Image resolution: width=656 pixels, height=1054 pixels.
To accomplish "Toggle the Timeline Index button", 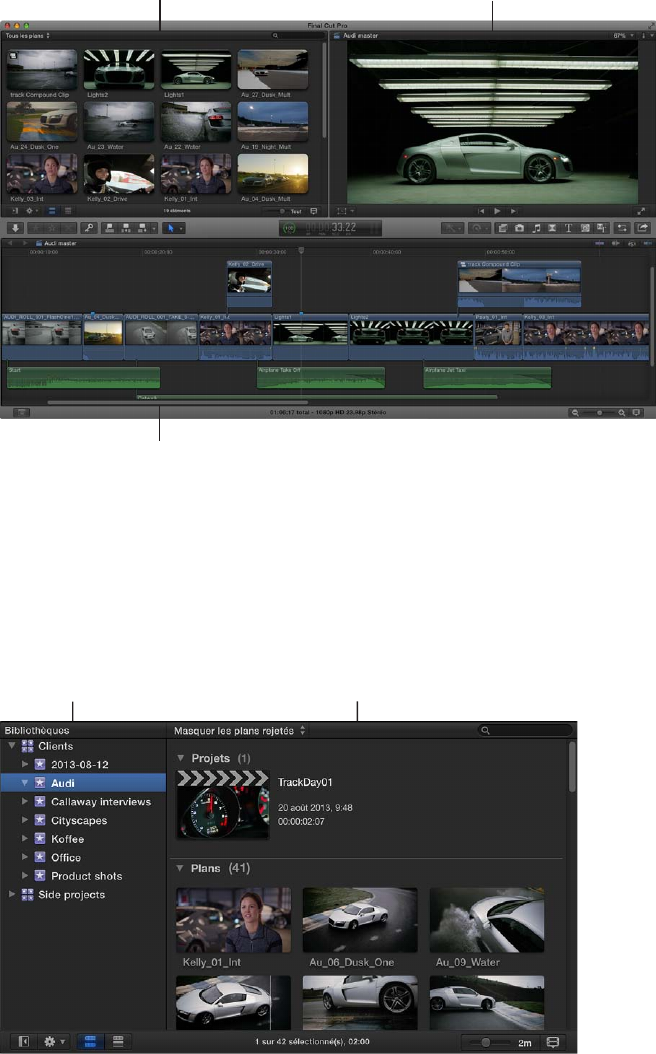I will pos(22,413).
